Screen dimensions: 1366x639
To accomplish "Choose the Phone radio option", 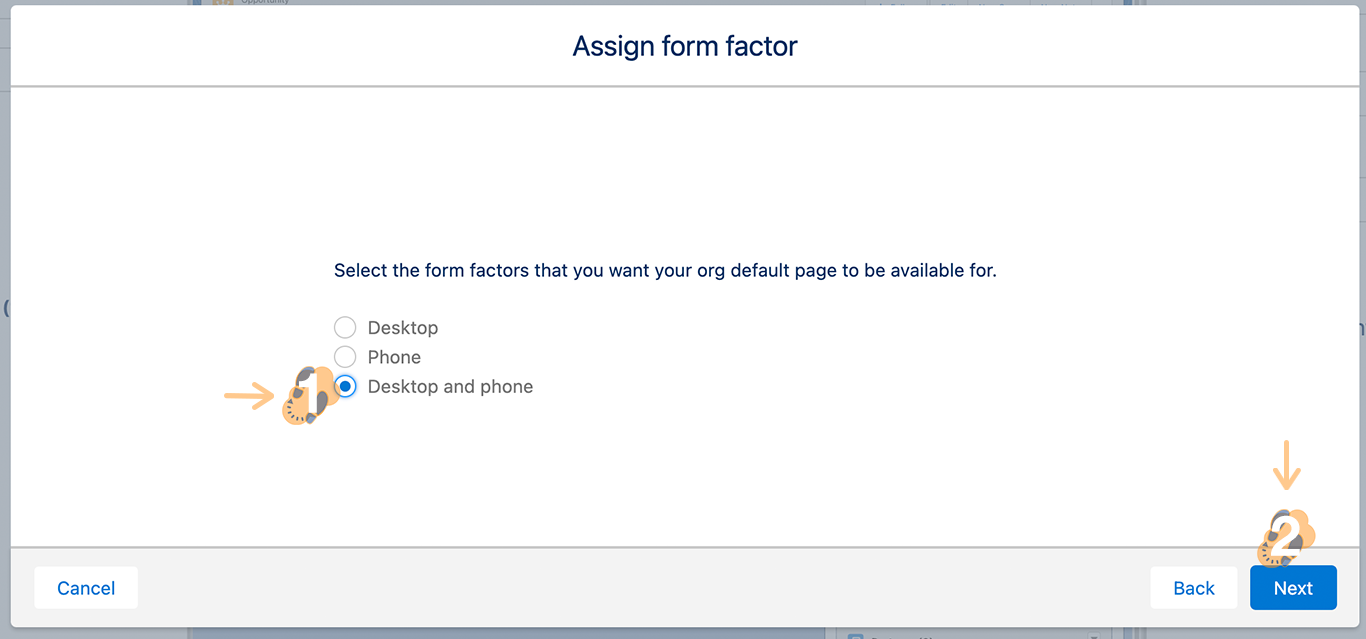I will (345, 357).
